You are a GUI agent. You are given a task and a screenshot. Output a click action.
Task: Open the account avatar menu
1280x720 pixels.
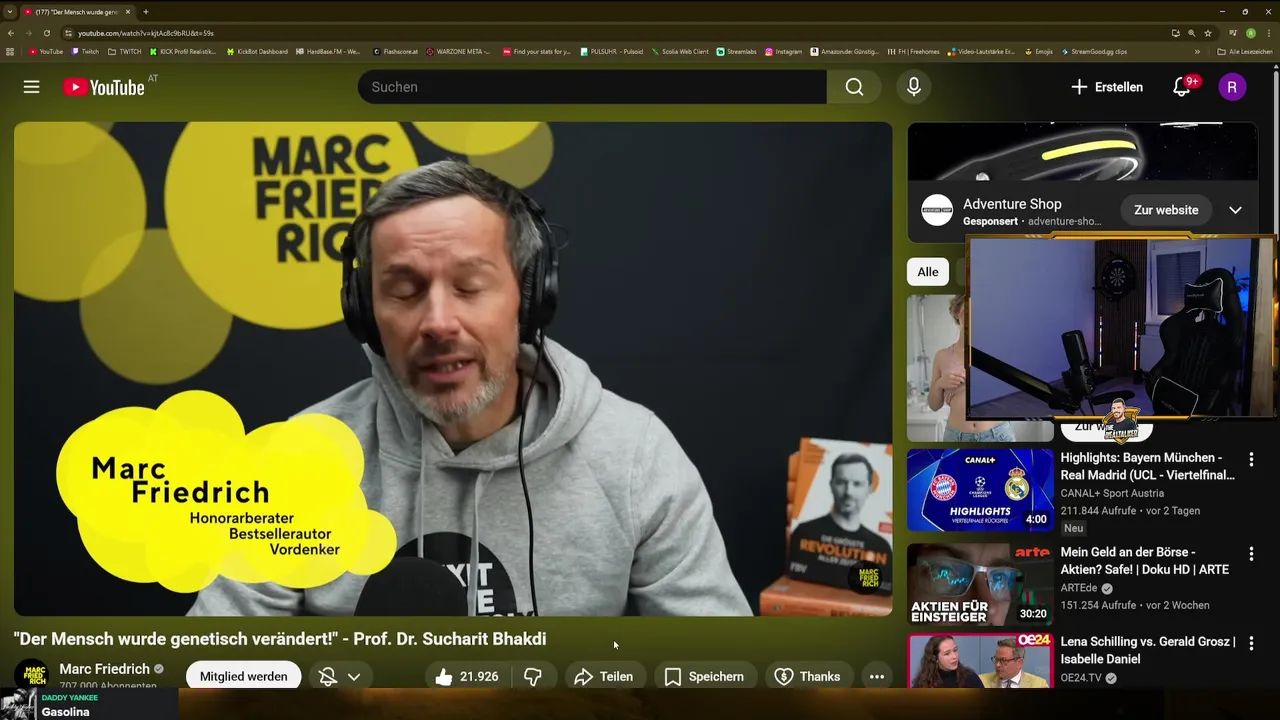click(x=1232, y=87)
